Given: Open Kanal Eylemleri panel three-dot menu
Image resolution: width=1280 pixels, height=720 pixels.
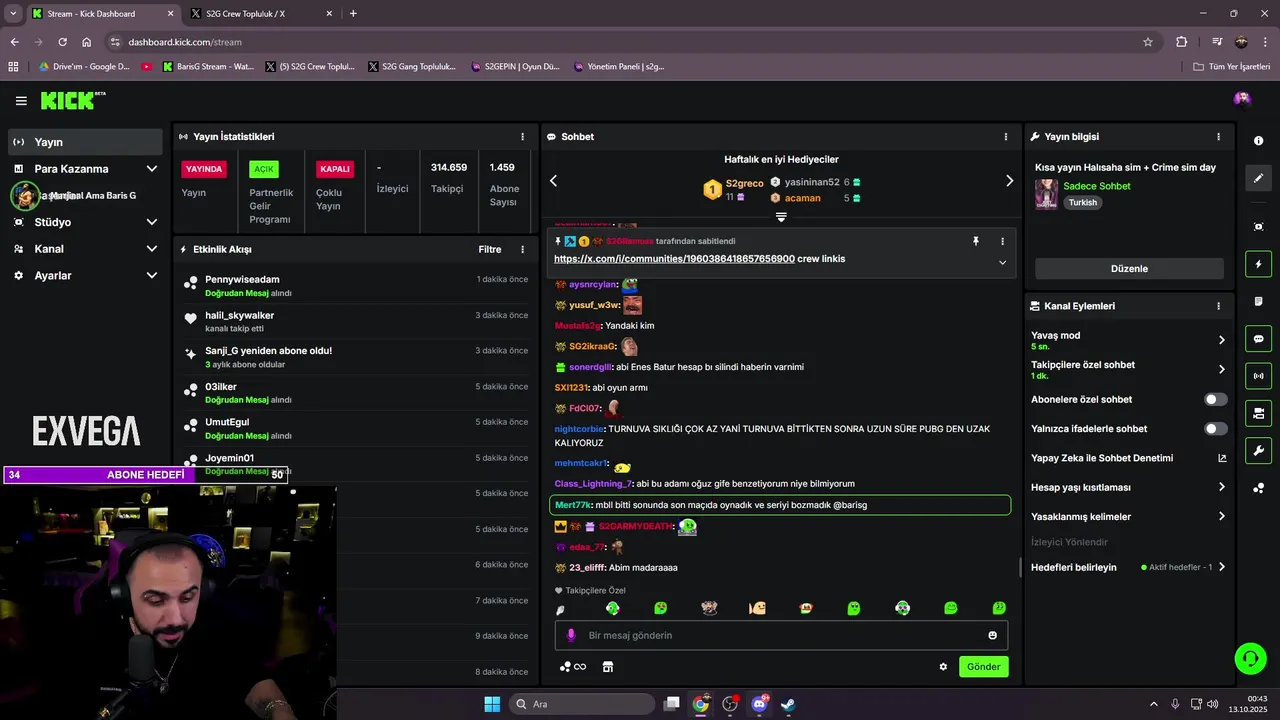Looking at the screenshot, I should pos(1218,306).
